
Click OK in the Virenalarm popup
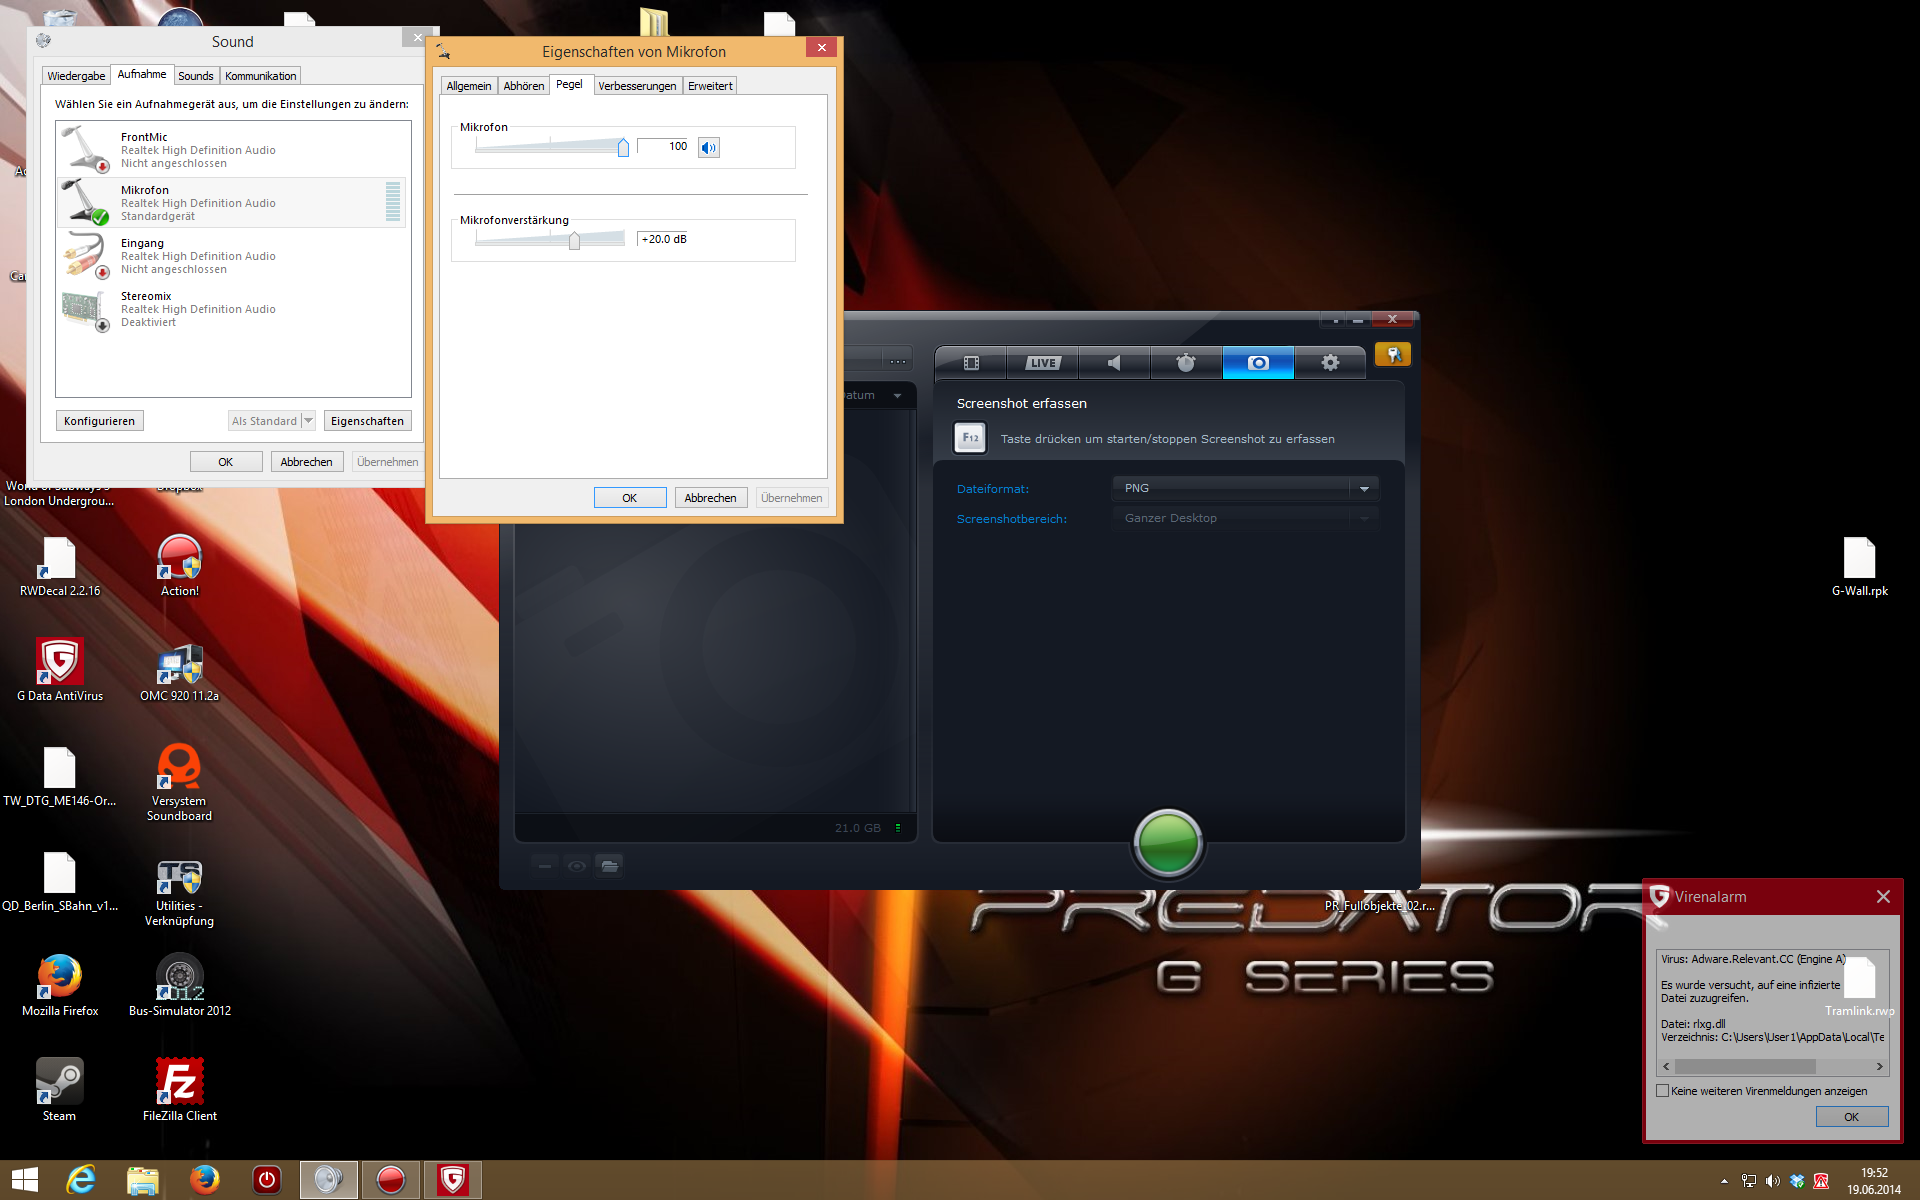[1851, 1117]
